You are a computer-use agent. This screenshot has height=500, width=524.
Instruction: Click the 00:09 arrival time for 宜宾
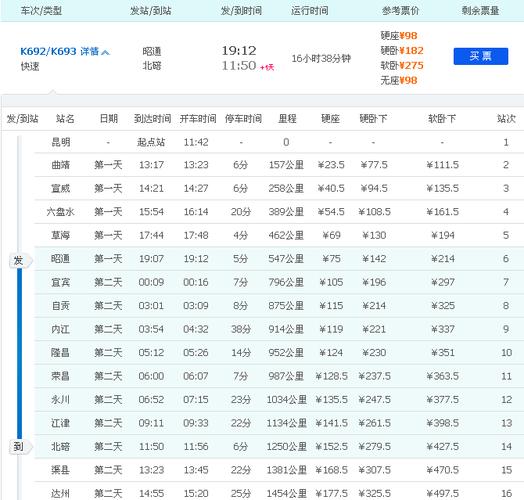click(x=151, y=282)
